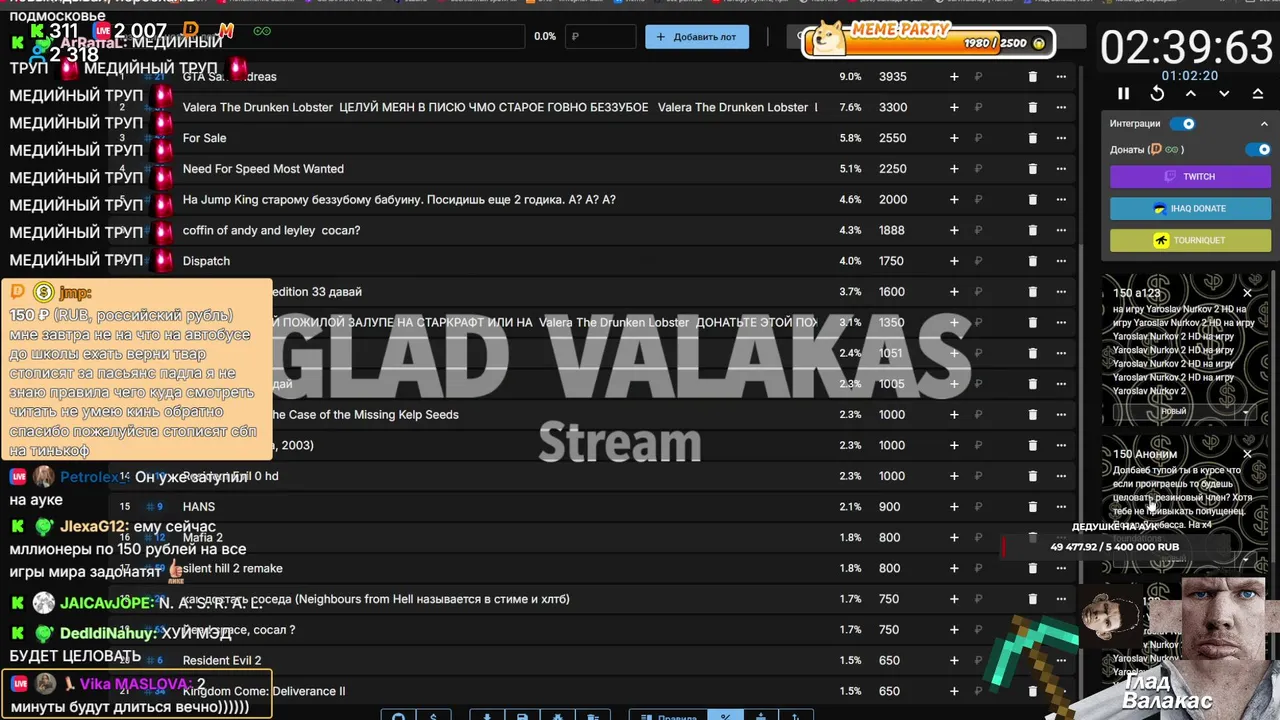This screenshot has width=1280, height=720.
Task: Select the For Sale lot name
Action: 204,138
